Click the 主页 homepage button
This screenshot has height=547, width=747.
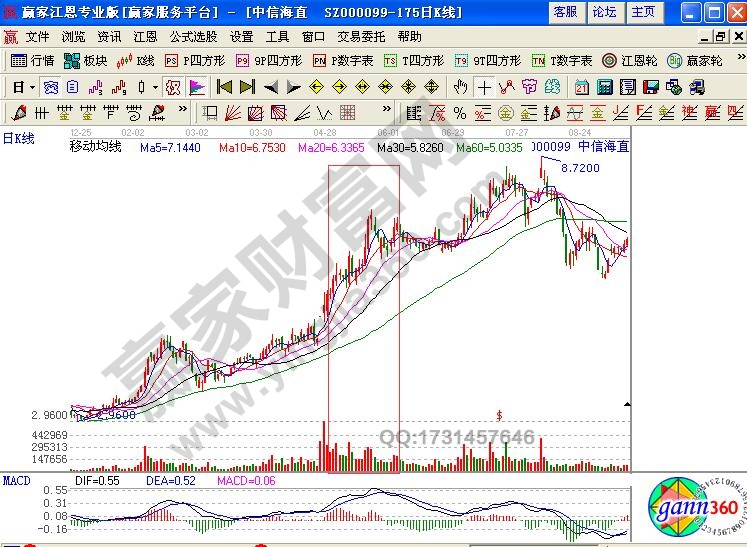(x=644, y=12)
